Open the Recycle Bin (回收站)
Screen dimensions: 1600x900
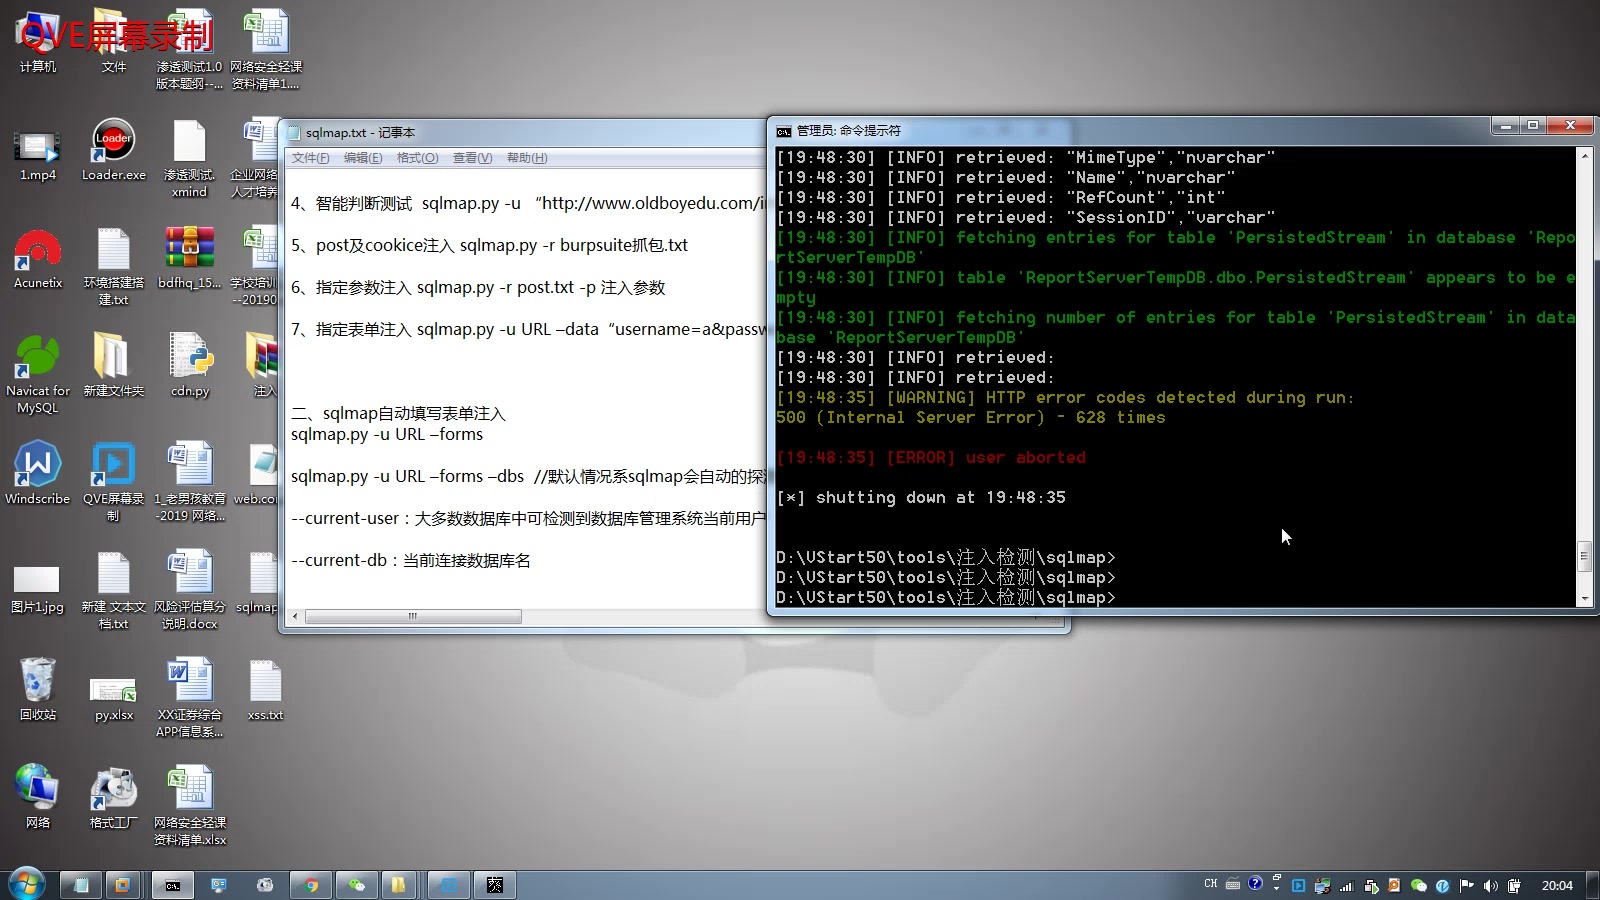[38, 690]
